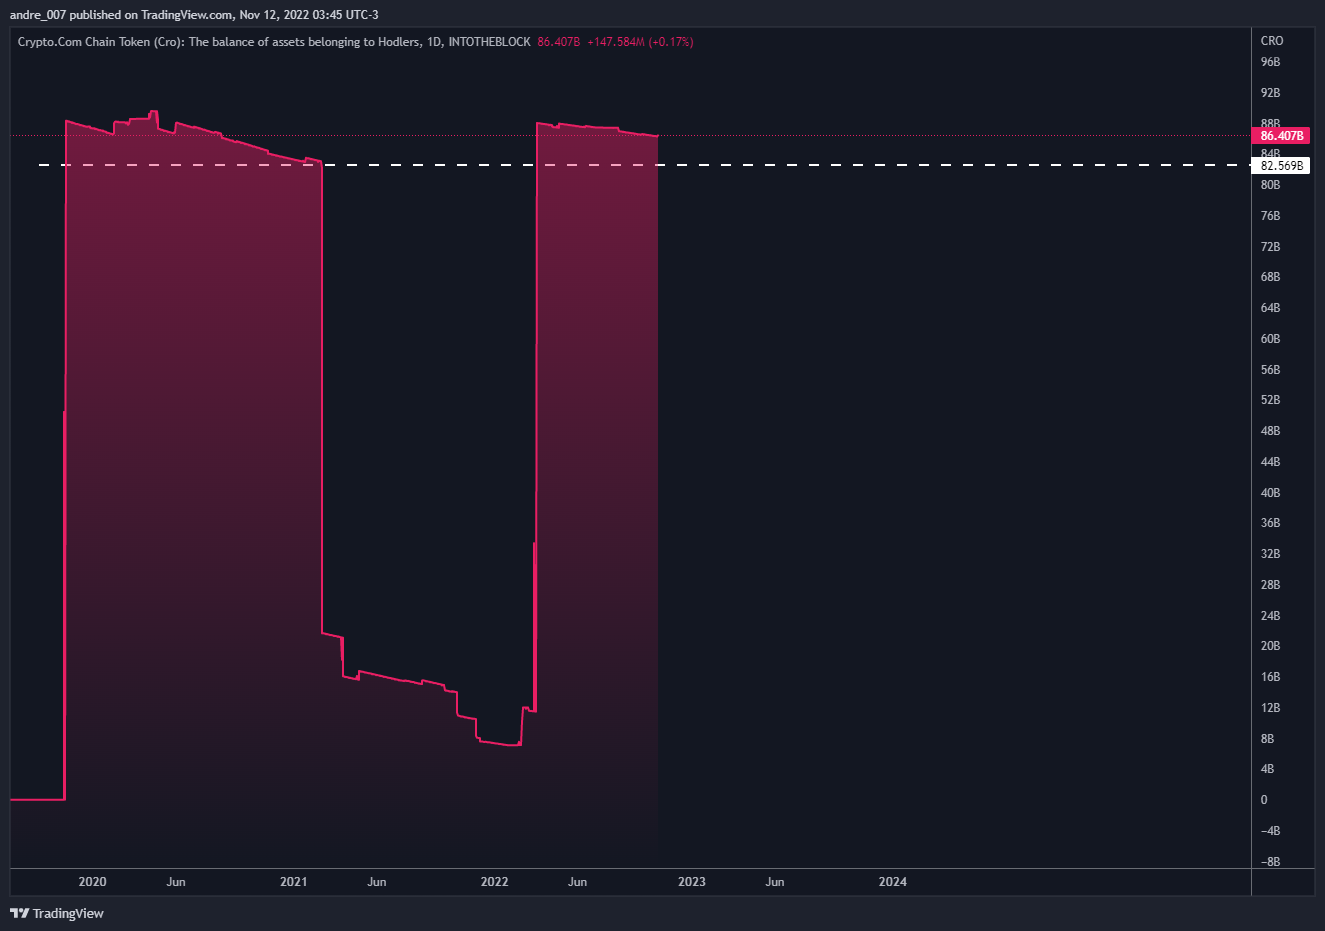Click the 24B tick on price axis

(1270, 616)
